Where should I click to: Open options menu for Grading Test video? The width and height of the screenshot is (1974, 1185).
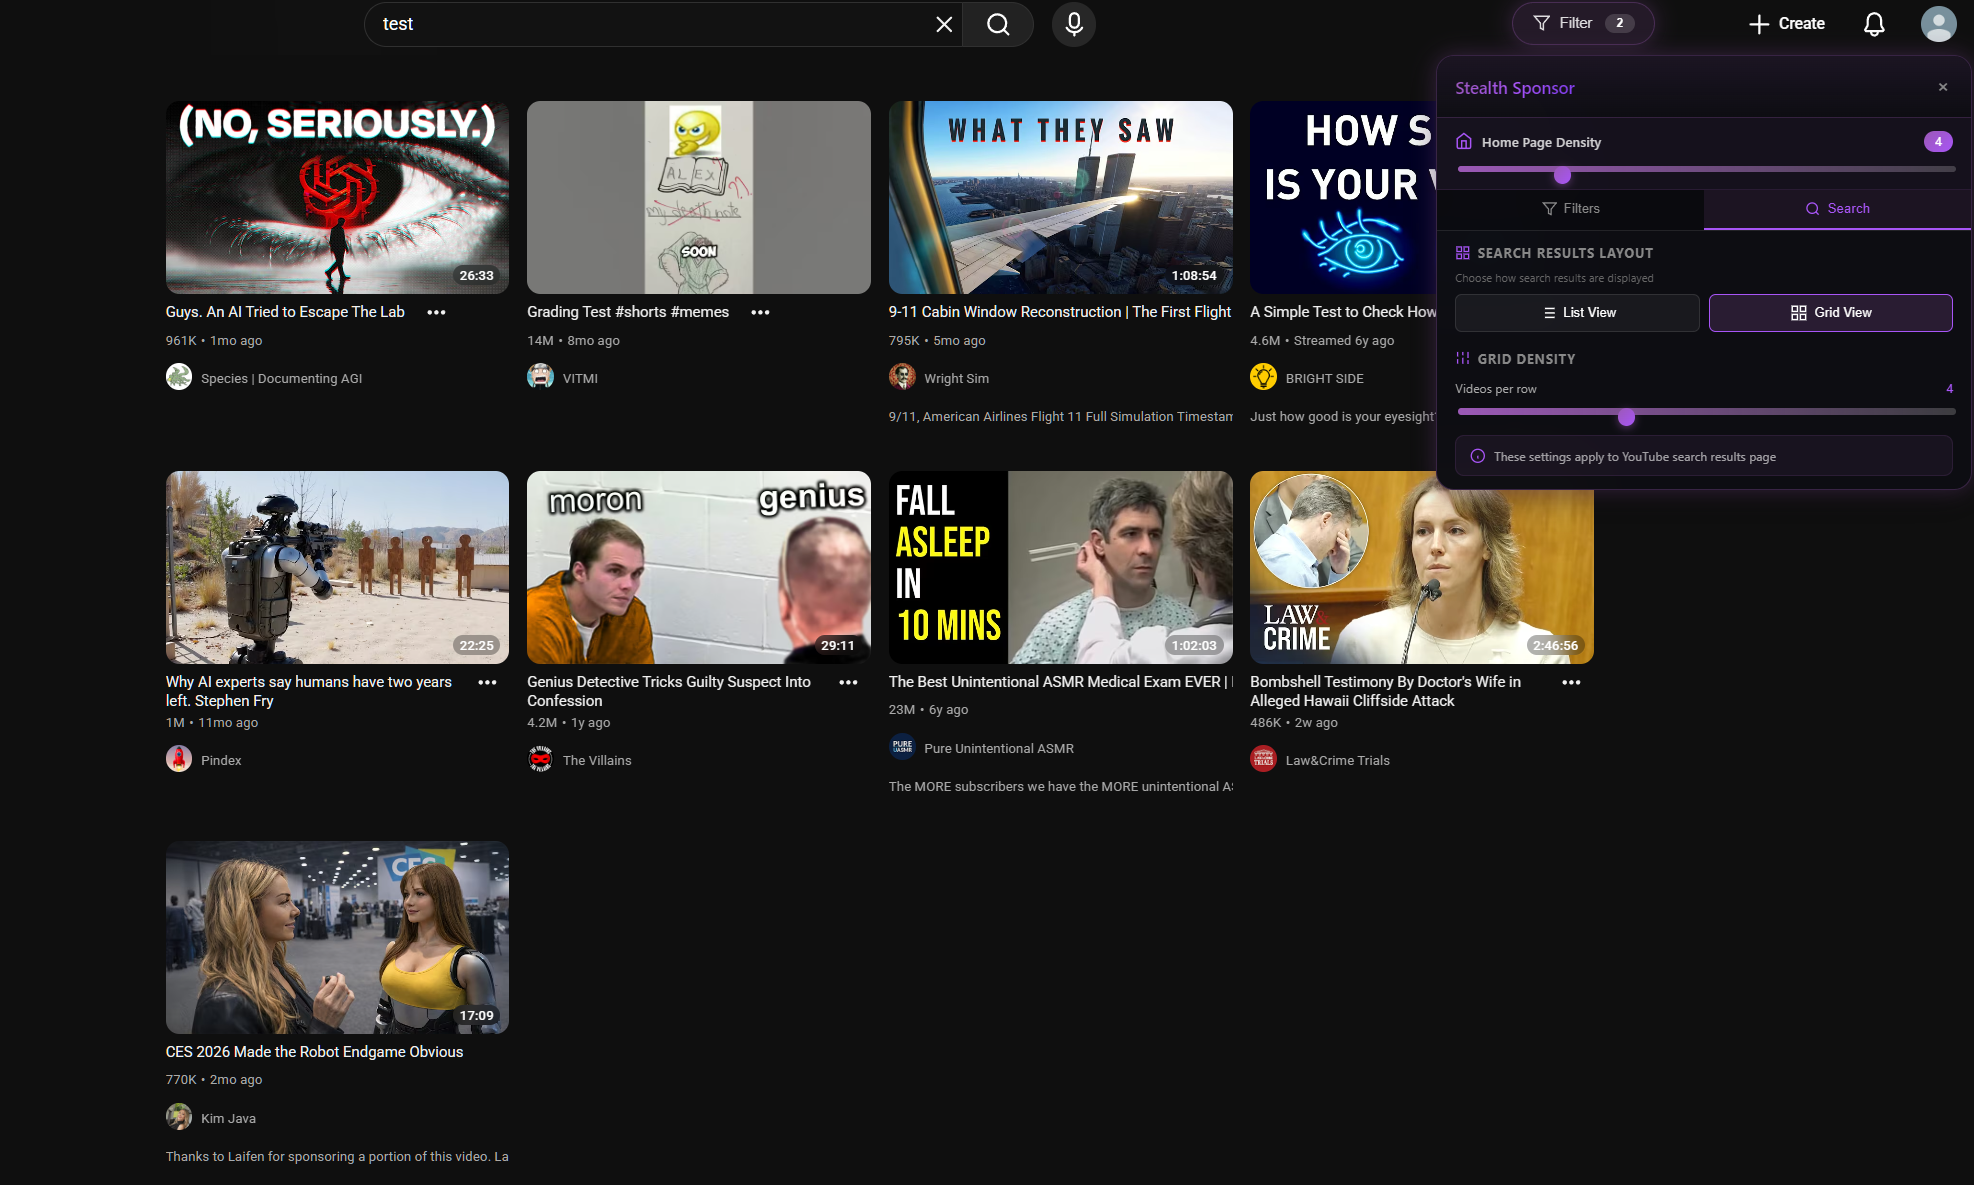pos(760,312)
